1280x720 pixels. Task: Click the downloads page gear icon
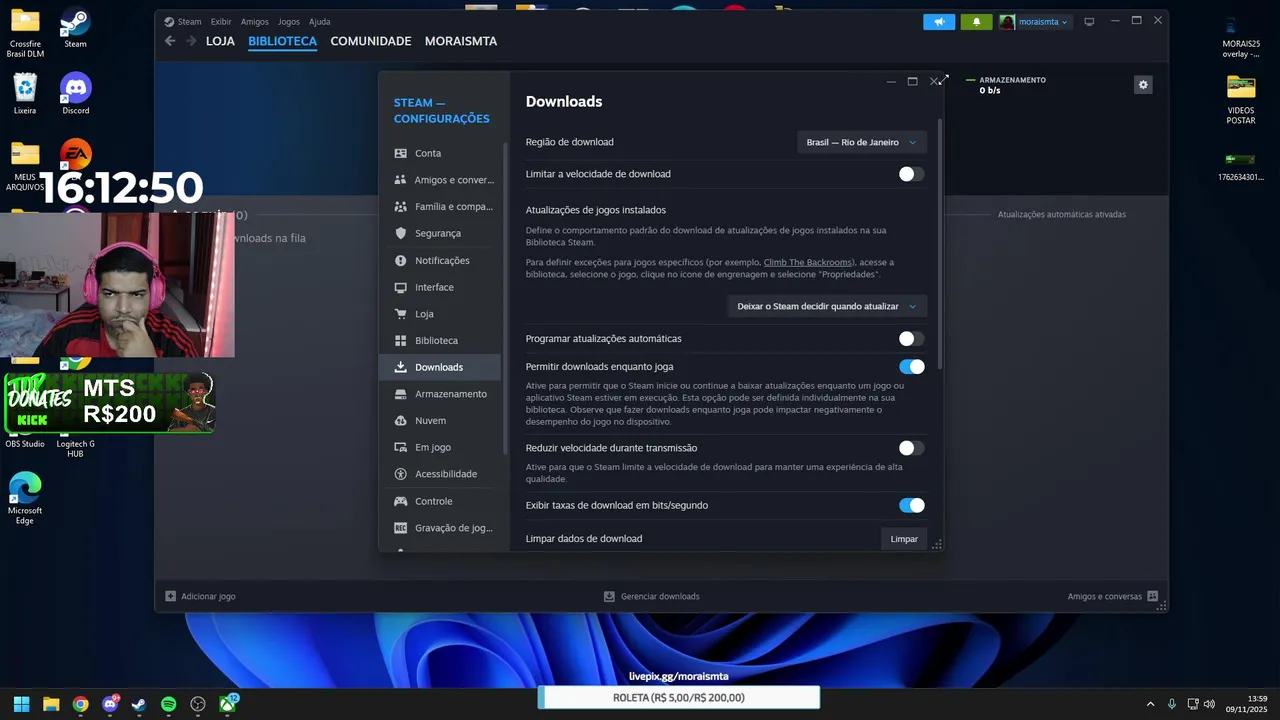1143,85
